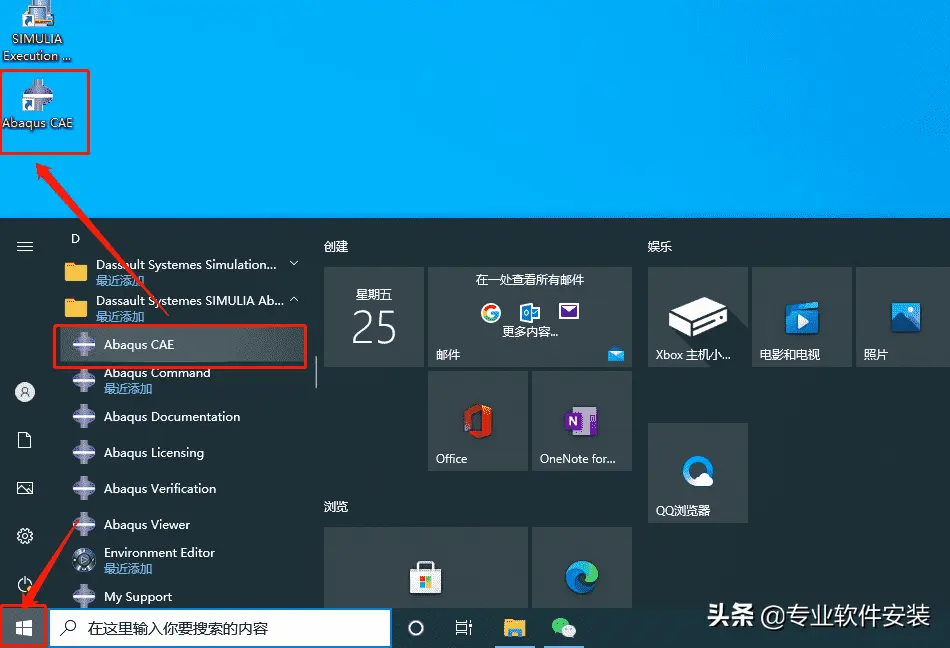The width and height of the screenshot is (950, 648).
Task: Open Documents icon in Start sidebar
Action: click(x=25, y=440)
